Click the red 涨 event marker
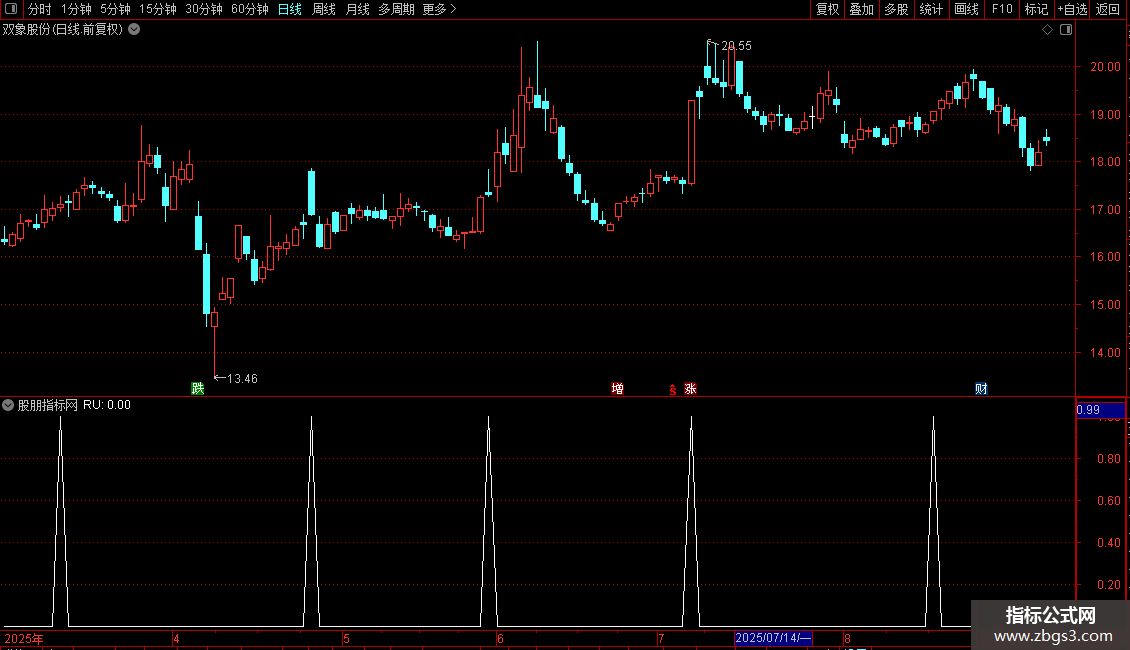1130x650 pixels. tap(690, 388)
